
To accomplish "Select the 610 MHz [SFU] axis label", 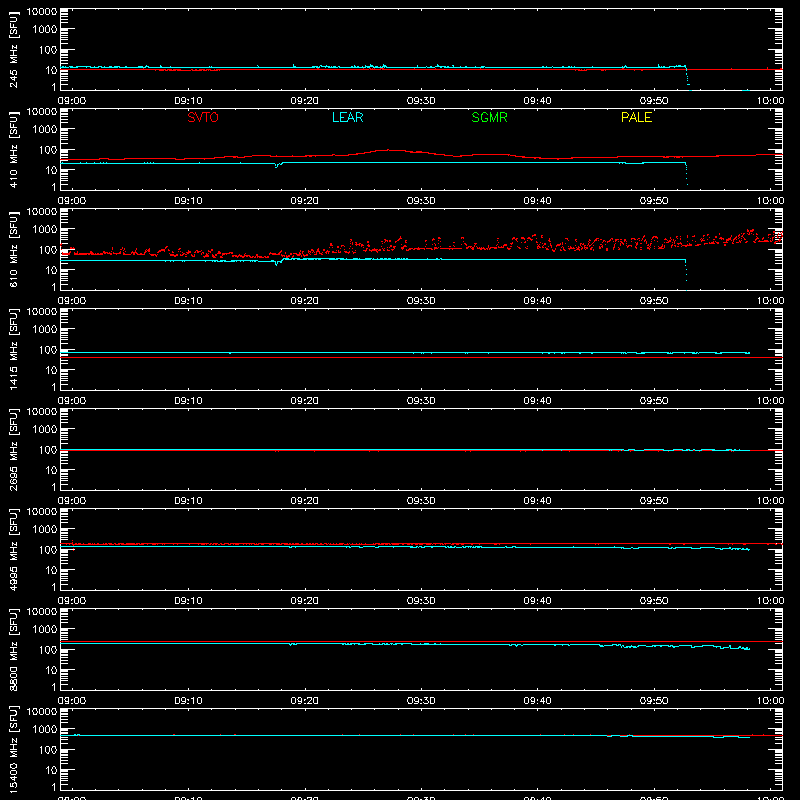I will (13, 249).
